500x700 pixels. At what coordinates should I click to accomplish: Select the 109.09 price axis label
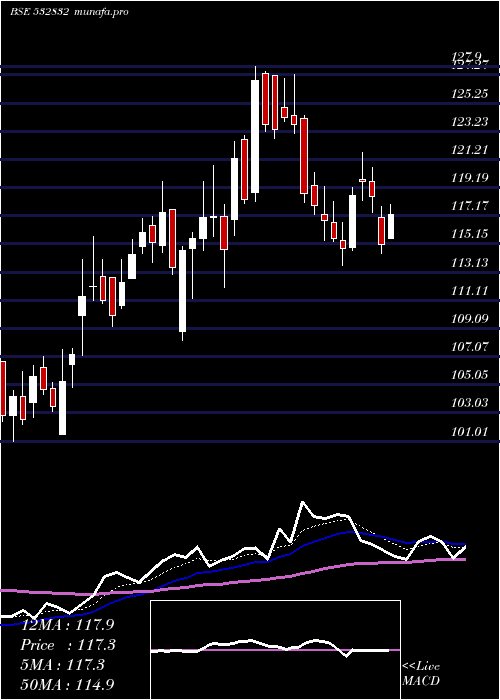click(469, 319)
